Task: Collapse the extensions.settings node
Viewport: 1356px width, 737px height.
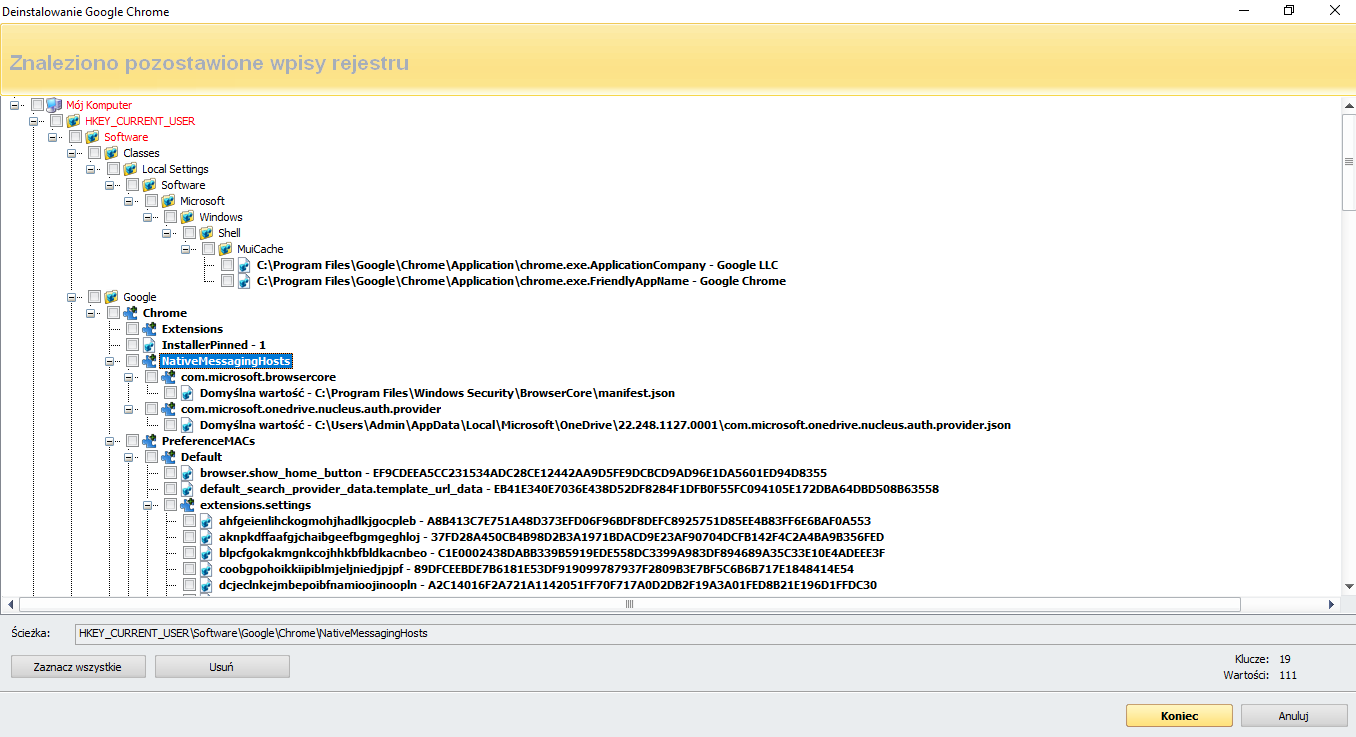Action: pyautogui.click(x=148, y=505)
